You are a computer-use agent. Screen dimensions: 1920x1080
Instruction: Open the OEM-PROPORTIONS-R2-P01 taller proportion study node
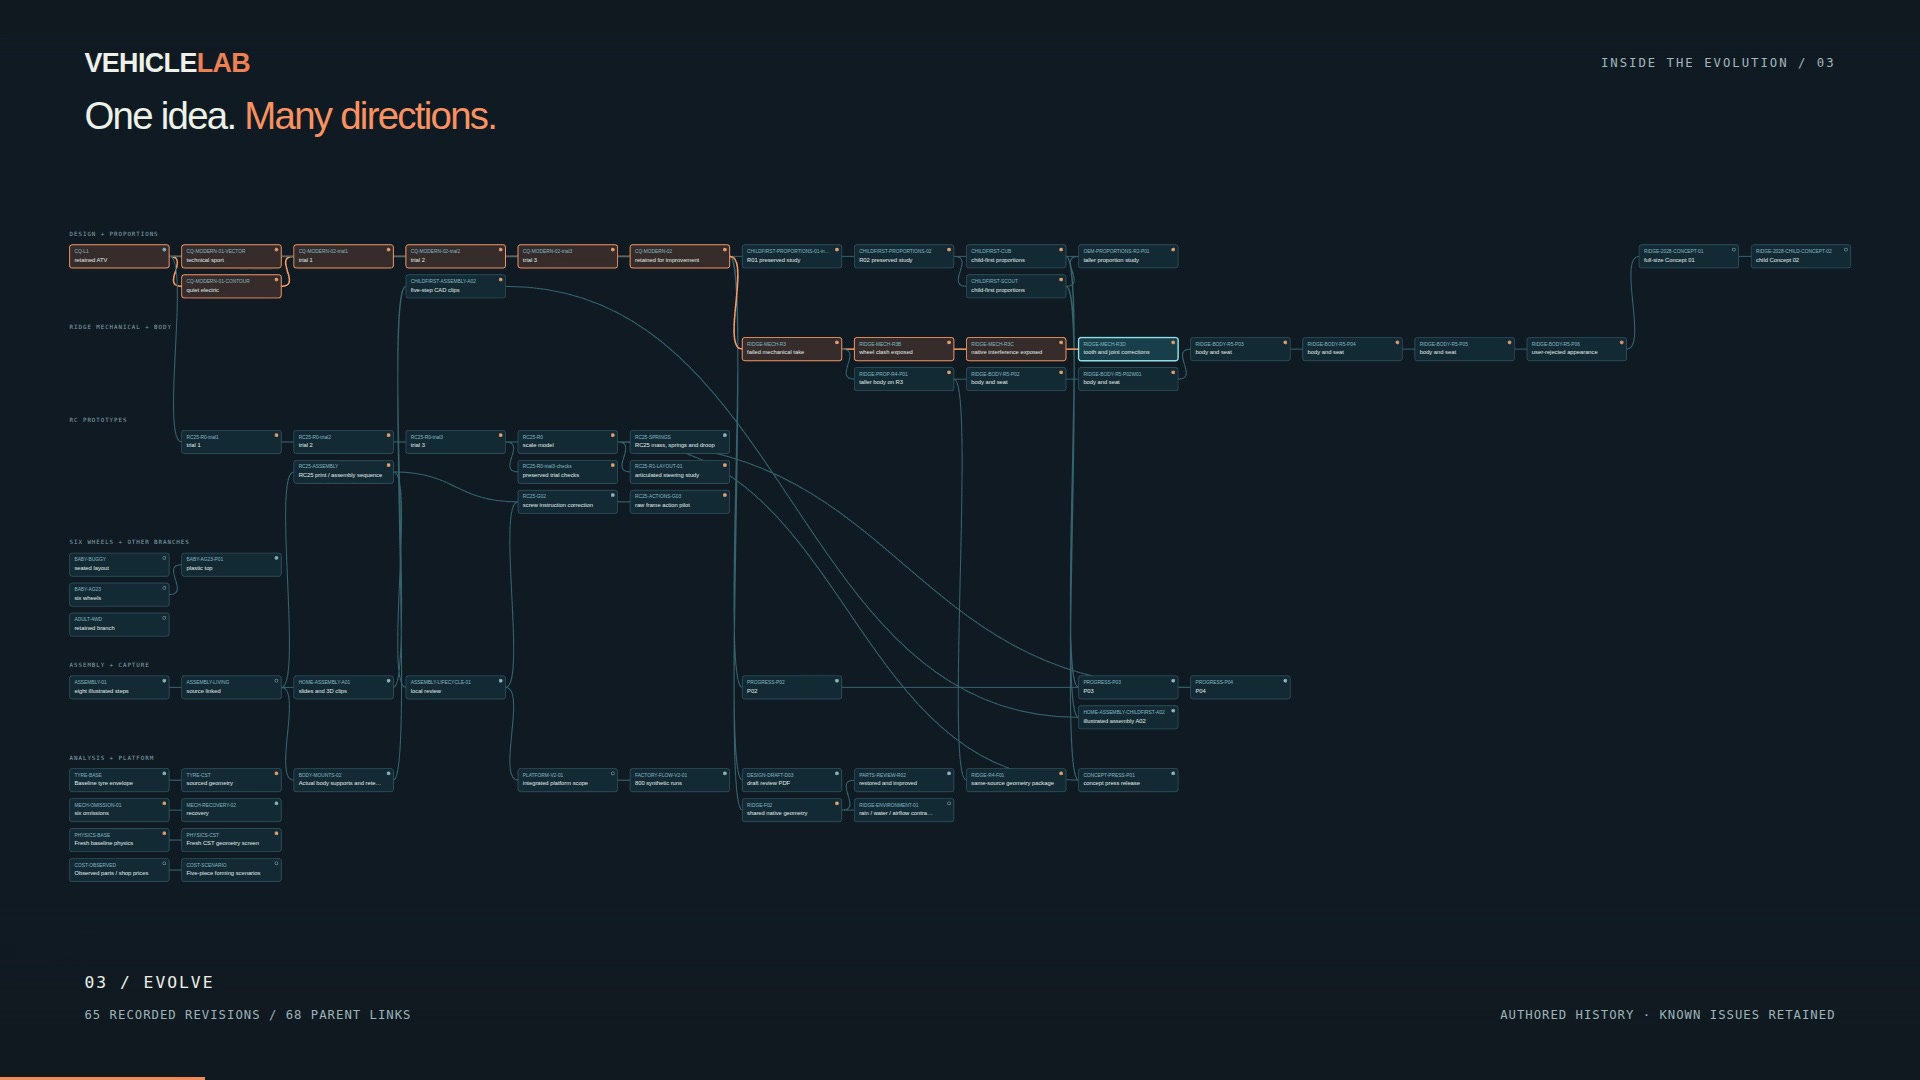[1127, 256]
